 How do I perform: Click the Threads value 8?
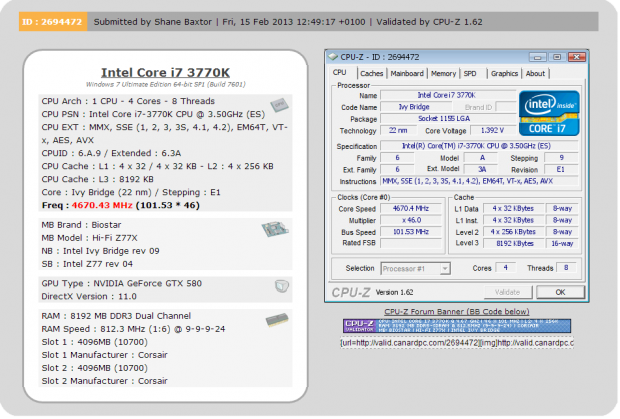pos(566,268)
